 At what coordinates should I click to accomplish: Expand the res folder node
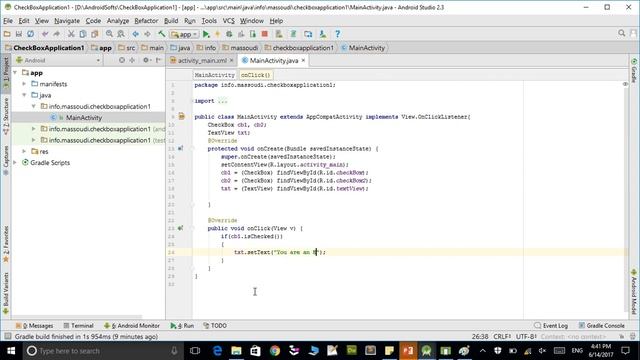click(x=24, y=151)
